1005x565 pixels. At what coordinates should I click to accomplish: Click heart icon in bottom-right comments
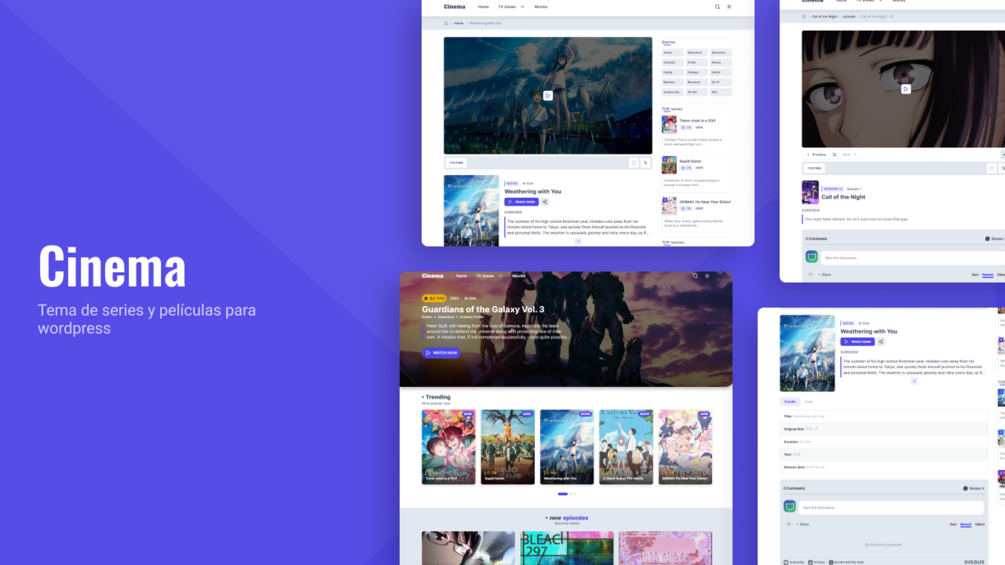(x=789, y=525)
